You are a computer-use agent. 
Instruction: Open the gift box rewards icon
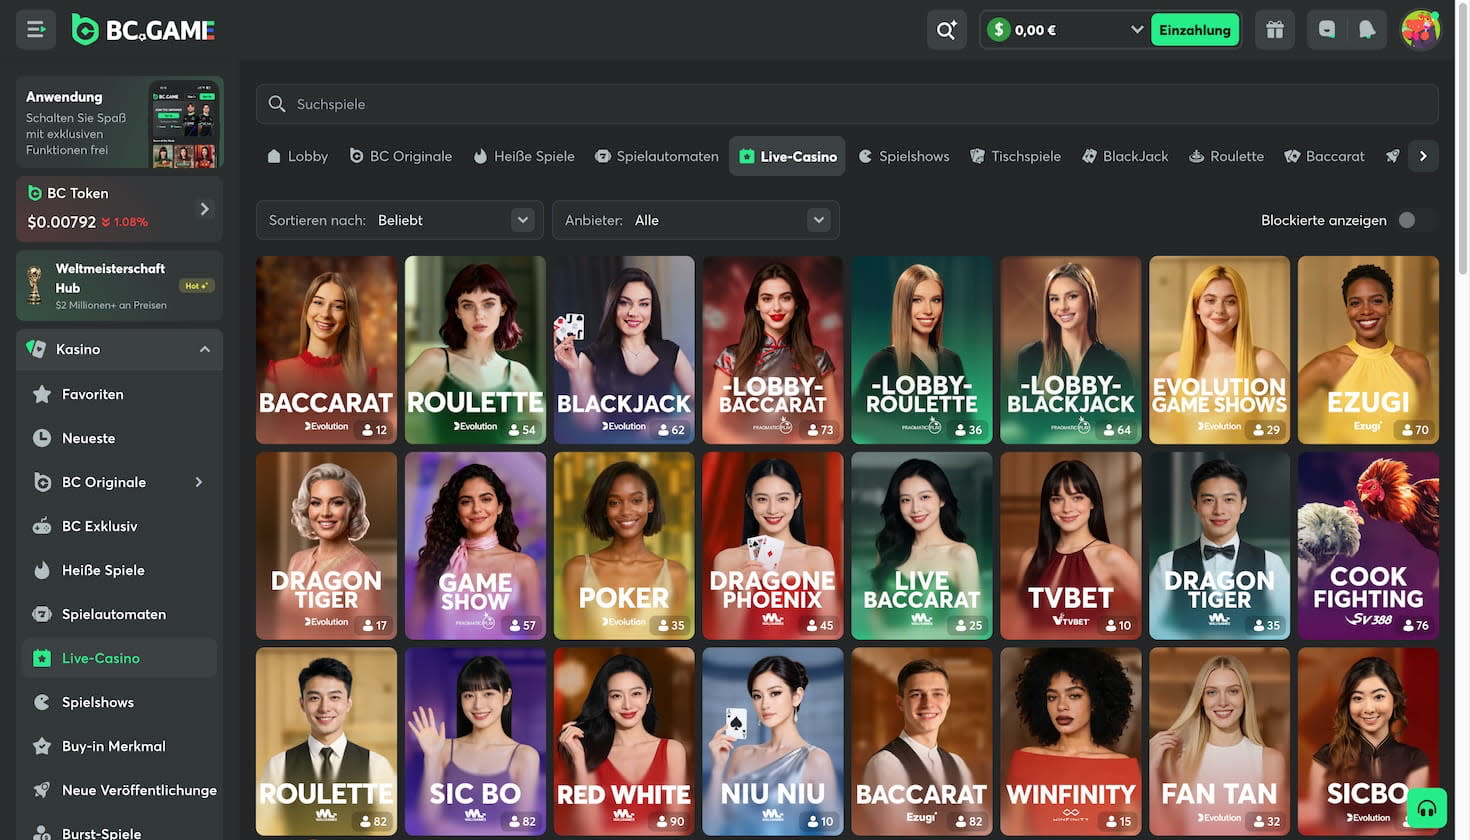click(1275, 30)
